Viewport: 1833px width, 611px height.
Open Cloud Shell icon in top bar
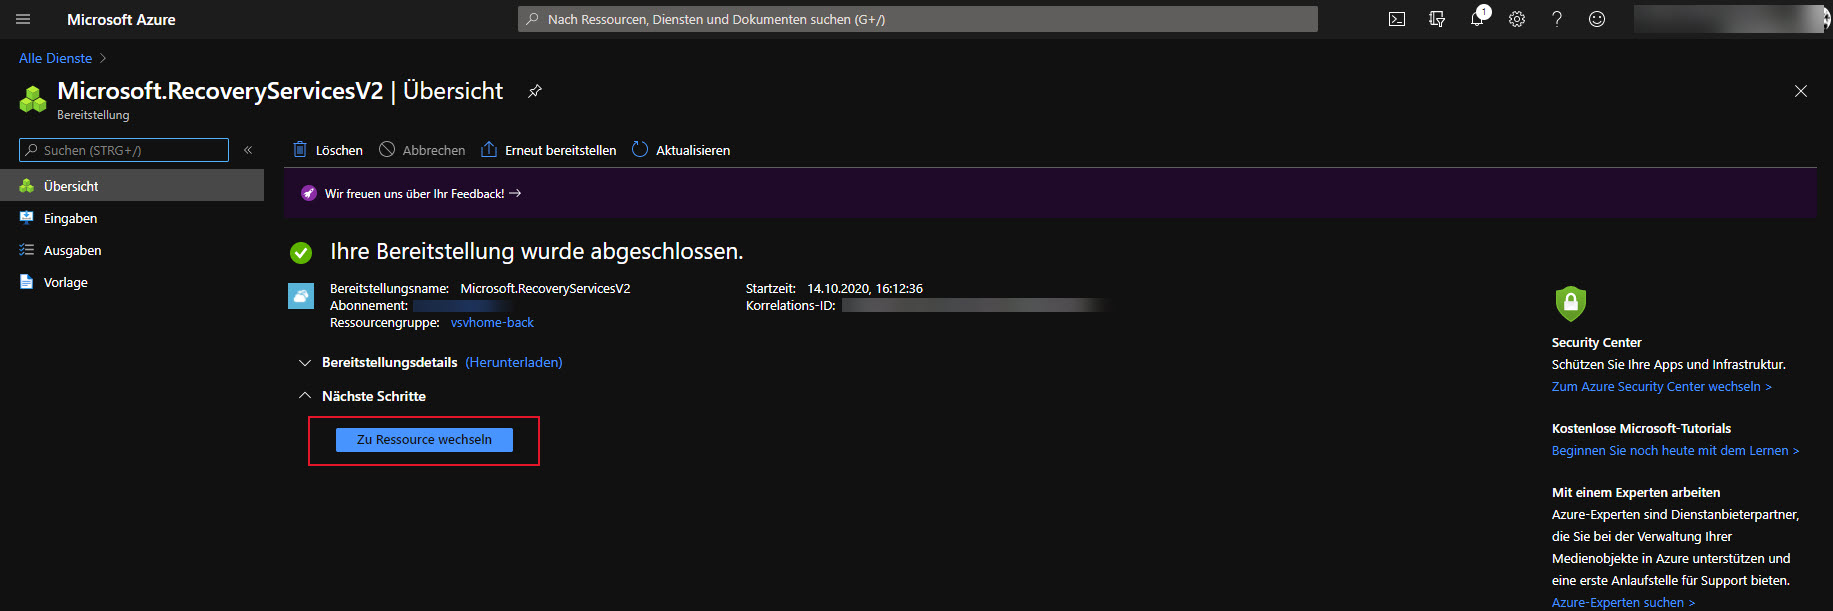pos(1397,19)
